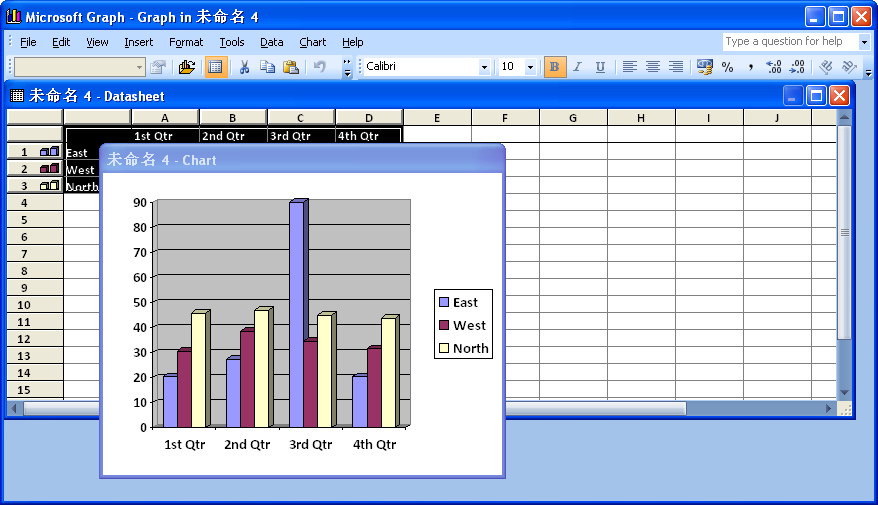Open the Calibri font name dropdown
This screenshot has width=878, height=505.
click(484, 67)
